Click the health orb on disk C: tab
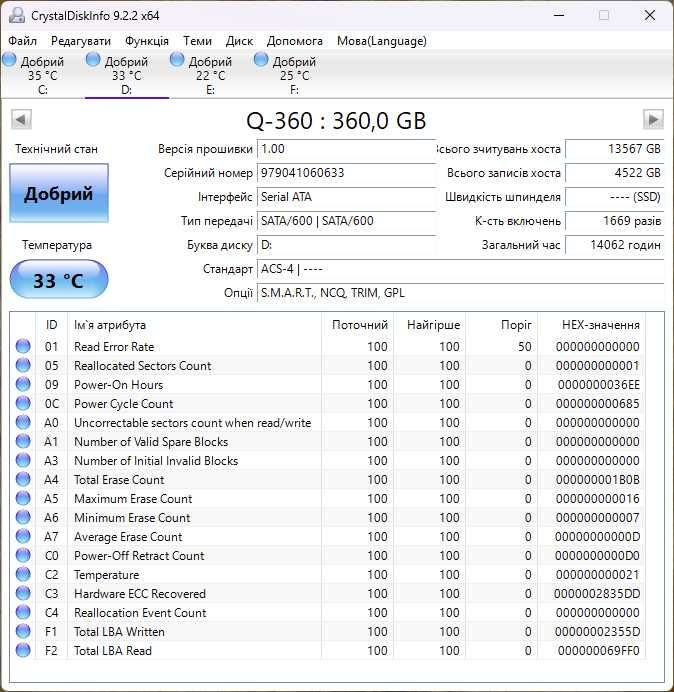Image resolution: width=674 pixels, height=692 pixels. tap(9, 59)
